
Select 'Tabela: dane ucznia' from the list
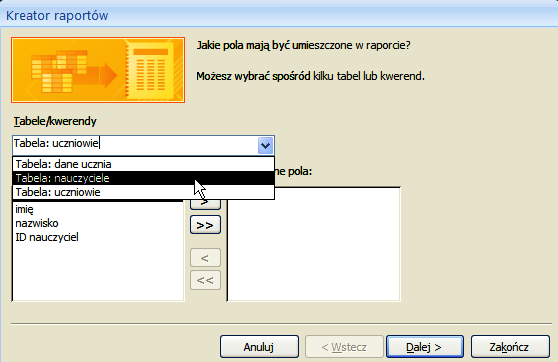pyautogui.click(x=143, y=164)
